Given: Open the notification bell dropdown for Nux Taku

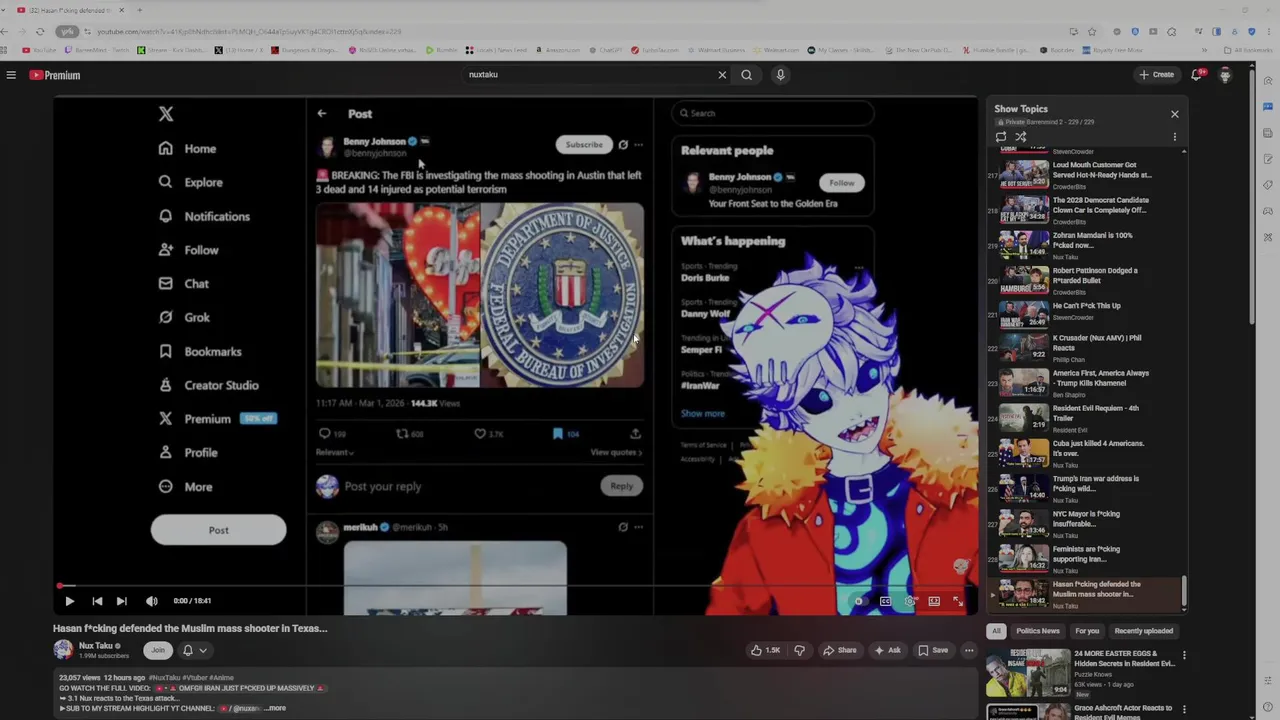Looking at the screenshot, I should (x=194, y=650).
